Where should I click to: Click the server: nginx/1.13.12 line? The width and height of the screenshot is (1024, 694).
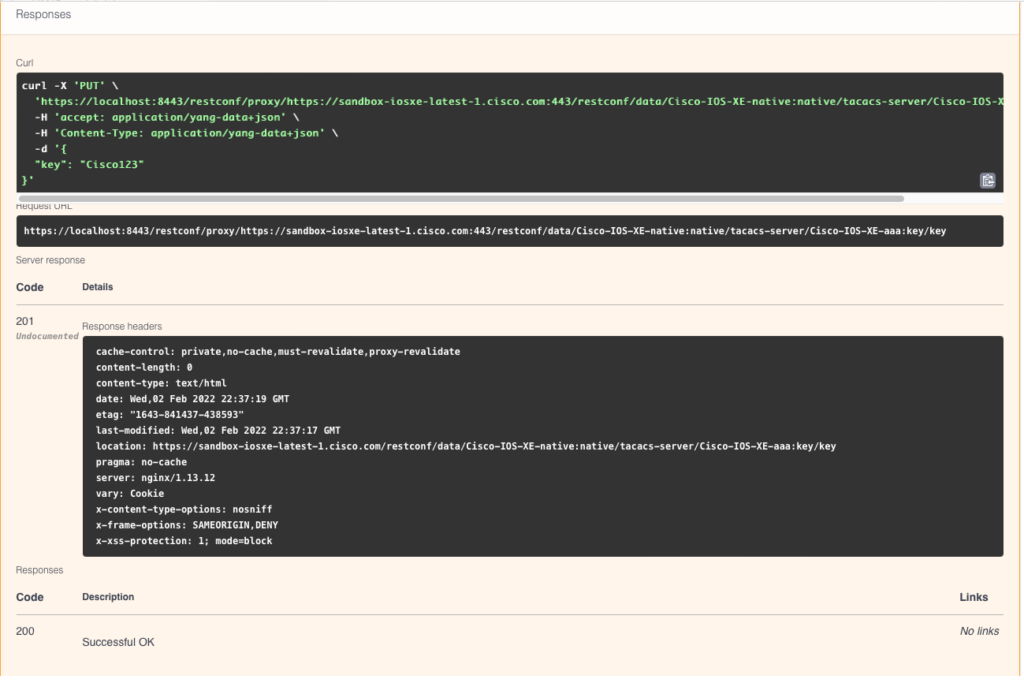coord(155,478)
